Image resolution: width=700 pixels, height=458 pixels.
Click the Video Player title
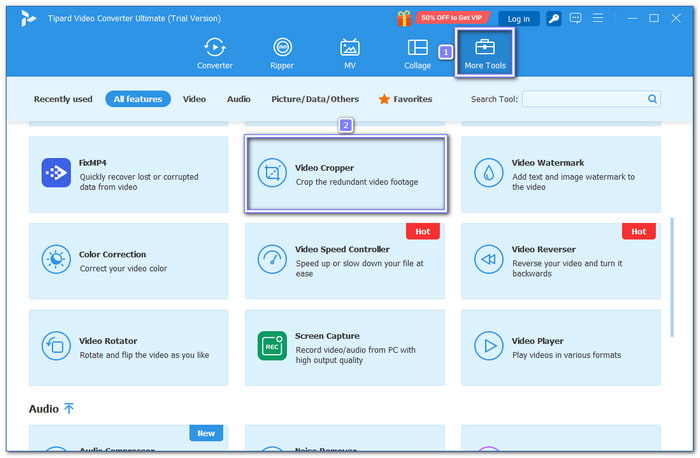click(538, 341)
